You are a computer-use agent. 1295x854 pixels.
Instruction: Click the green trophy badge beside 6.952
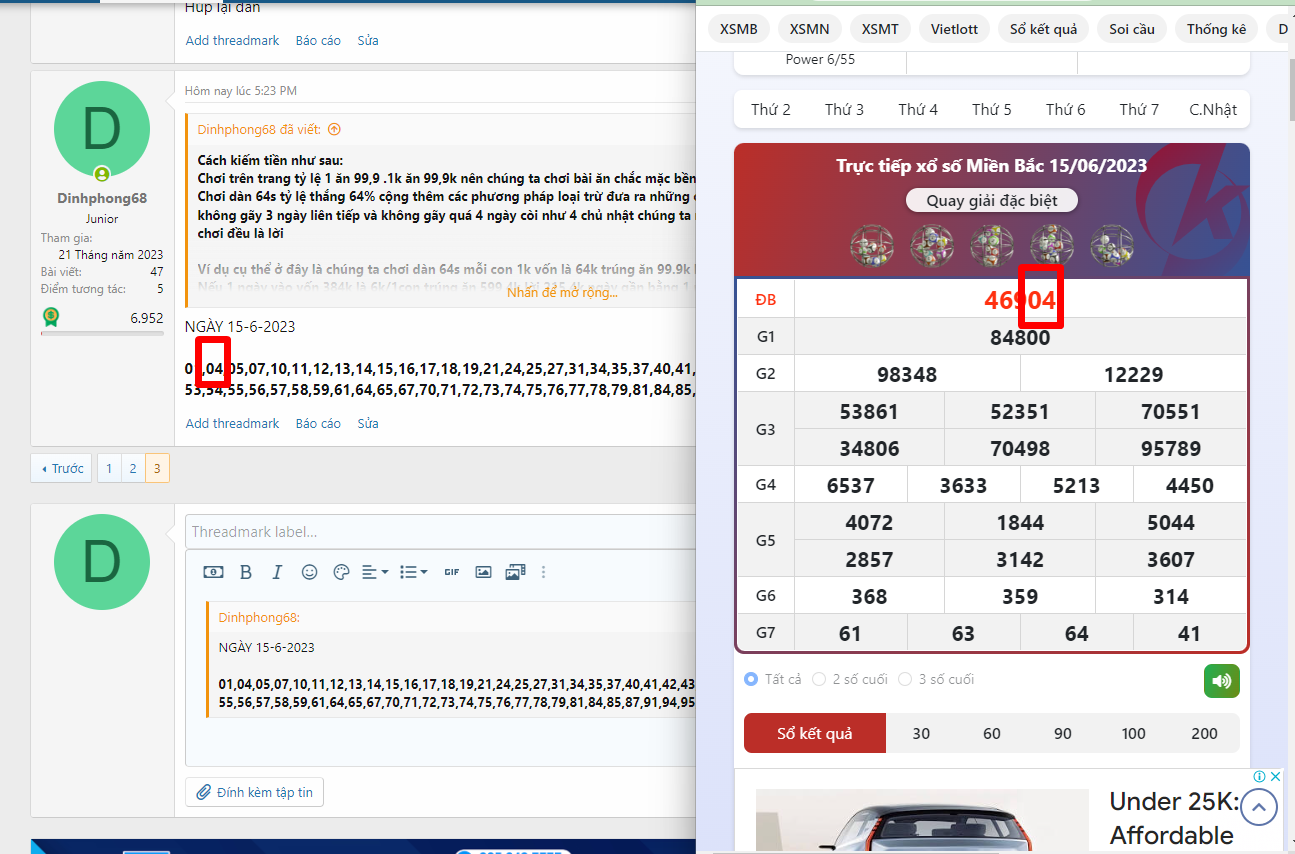point(50,318)
